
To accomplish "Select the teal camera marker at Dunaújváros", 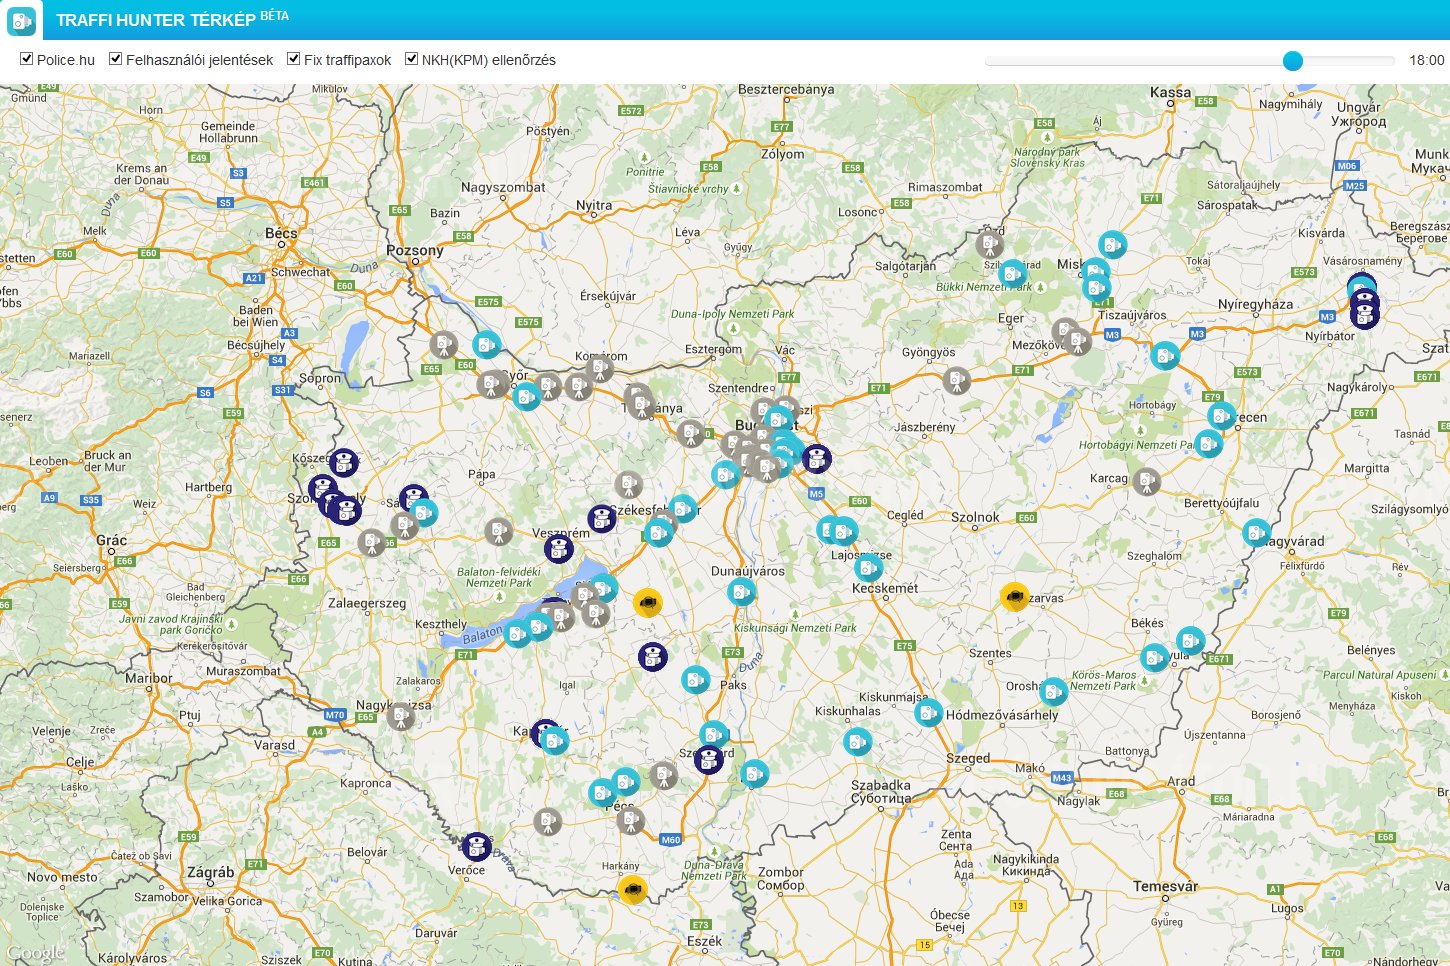I will click(741, 592).
